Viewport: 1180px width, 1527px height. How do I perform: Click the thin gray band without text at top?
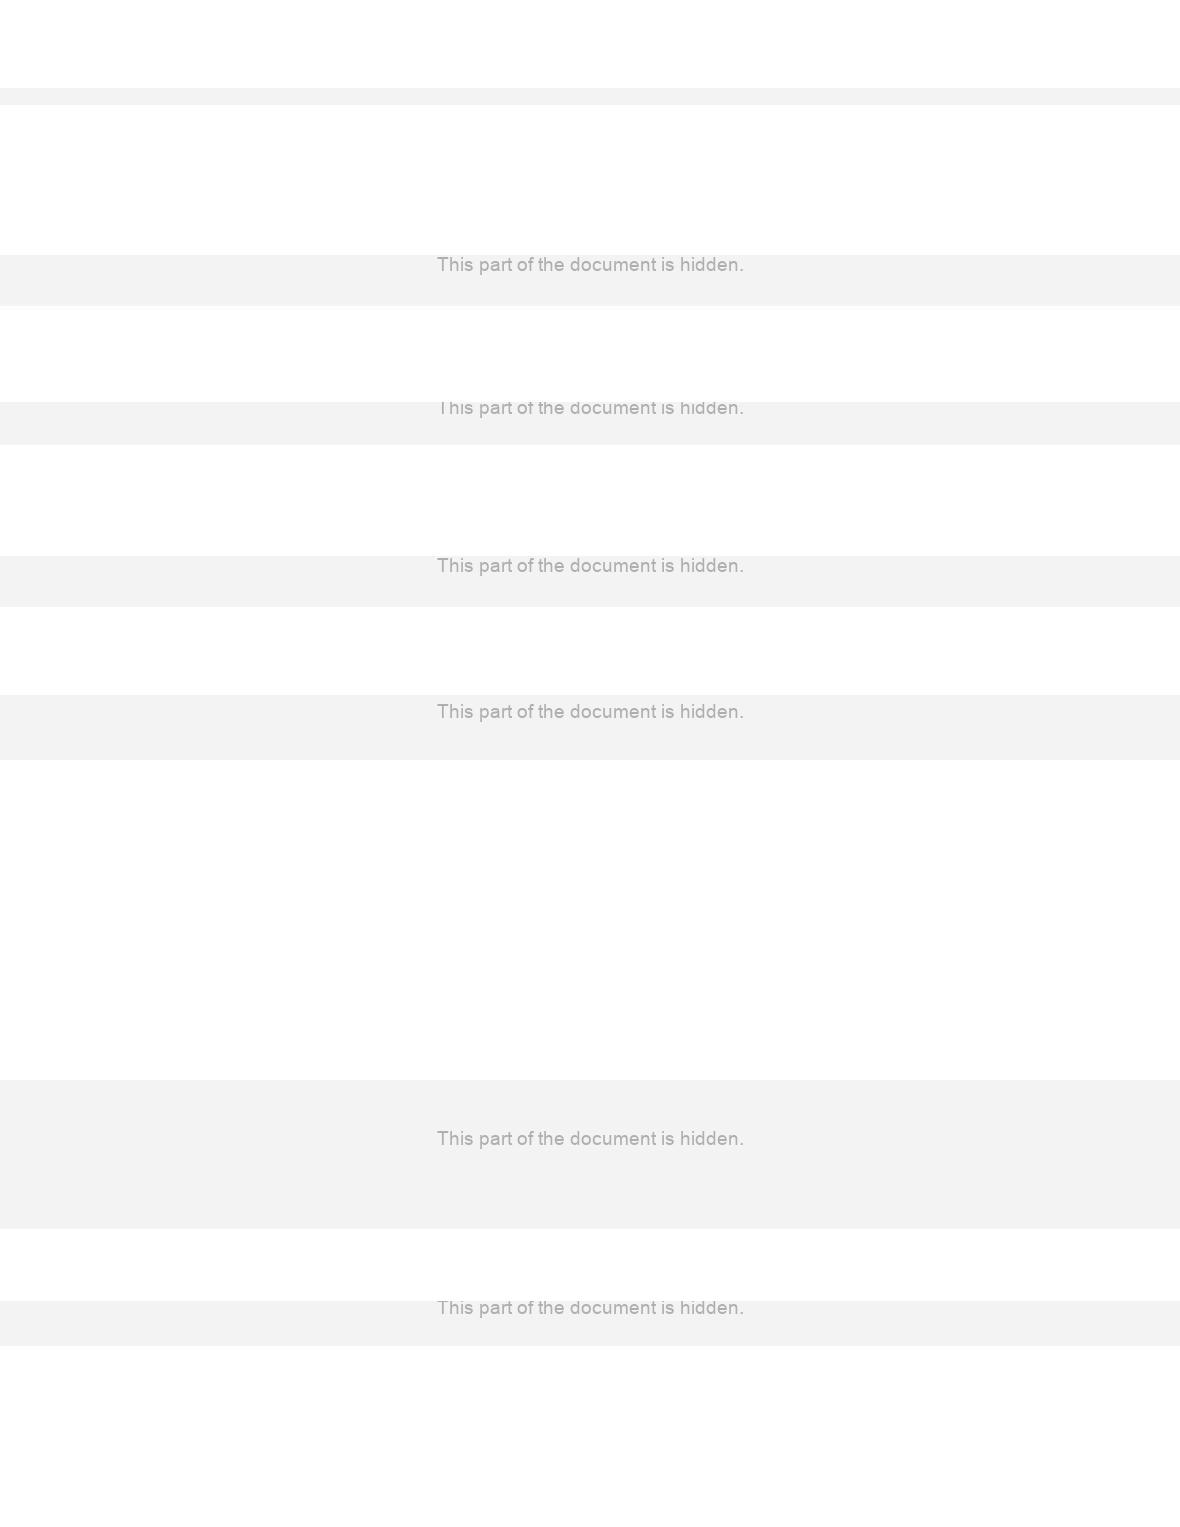pos(590,96)
